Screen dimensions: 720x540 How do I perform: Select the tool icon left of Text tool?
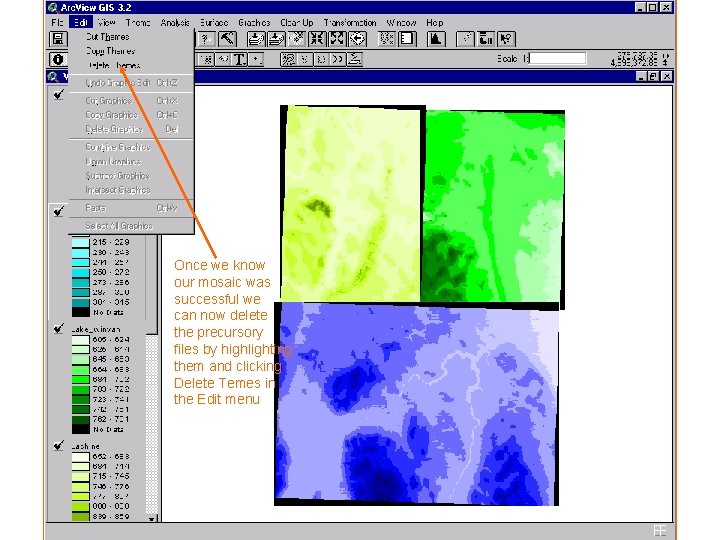point(223,60)
